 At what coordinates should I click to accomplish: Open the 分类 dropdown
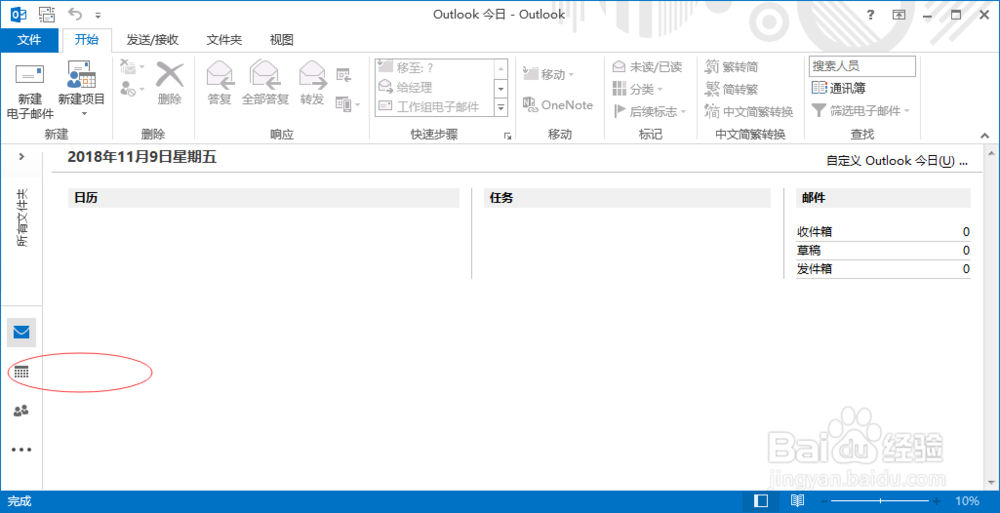(638, 89)
